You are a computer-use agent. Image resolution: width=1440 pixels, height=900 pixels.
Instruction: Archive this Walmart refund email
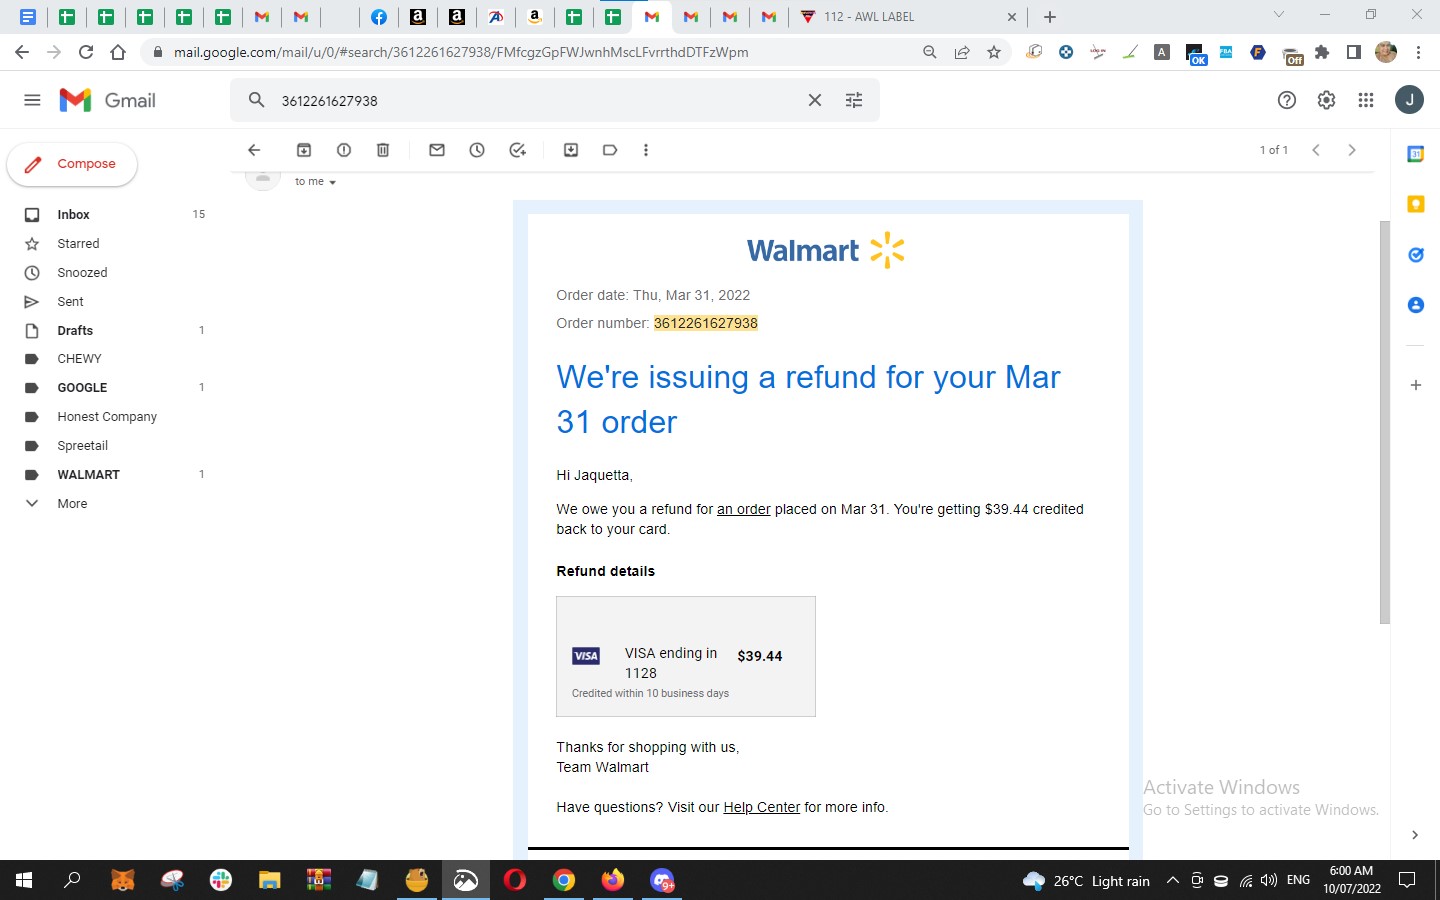tap(304, 150)
